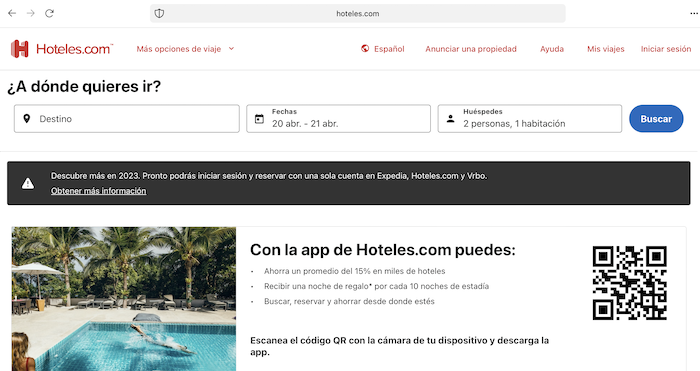Viewport: 700px width, 371px height.
Task: Open Obtener más información link
Action: pyautogui.click(x=98, y=191)
